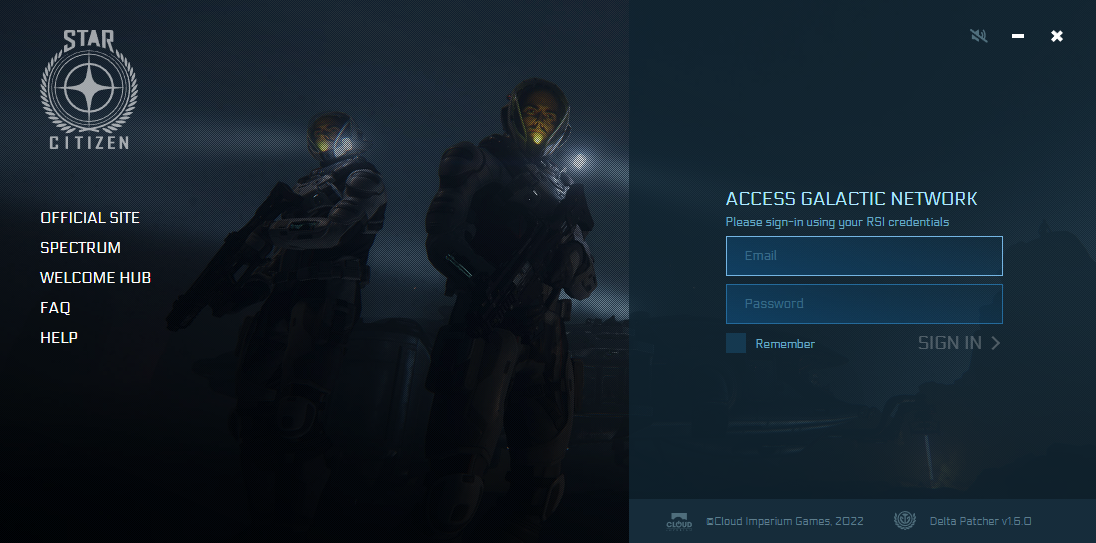The width and height of the screenshot is (1096, 543).
Task: Enable the Remember checkbox
Action: (x=735, y=343)
